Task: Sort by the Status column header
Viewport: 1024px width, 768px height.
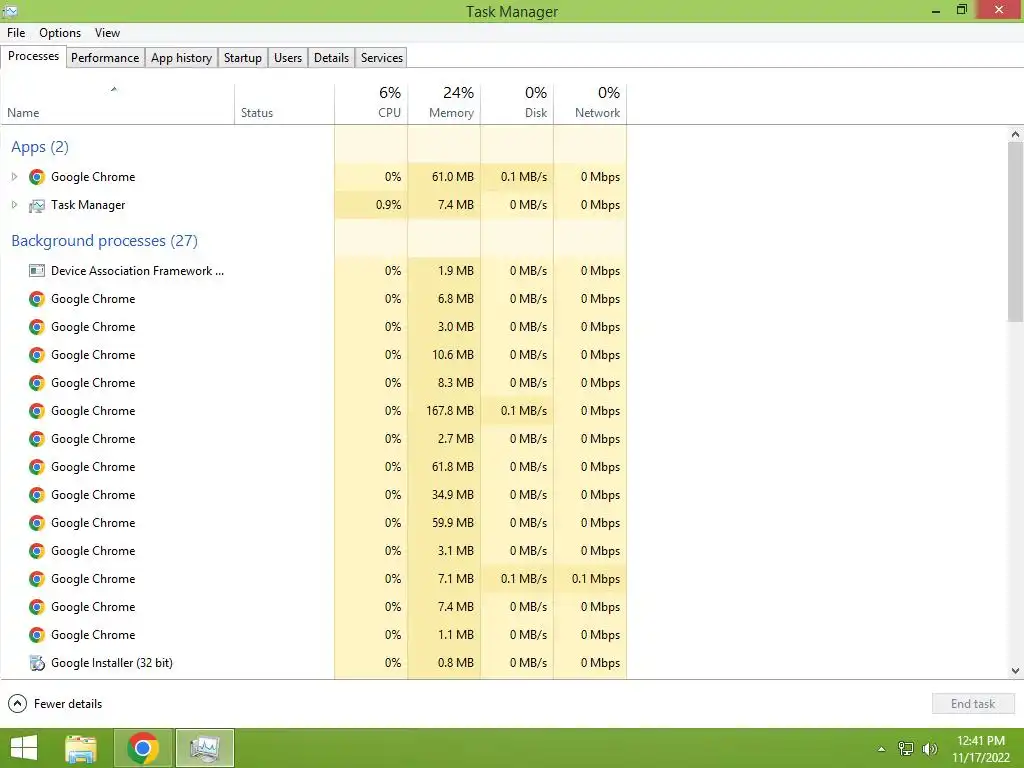Action: click(284, 103)
